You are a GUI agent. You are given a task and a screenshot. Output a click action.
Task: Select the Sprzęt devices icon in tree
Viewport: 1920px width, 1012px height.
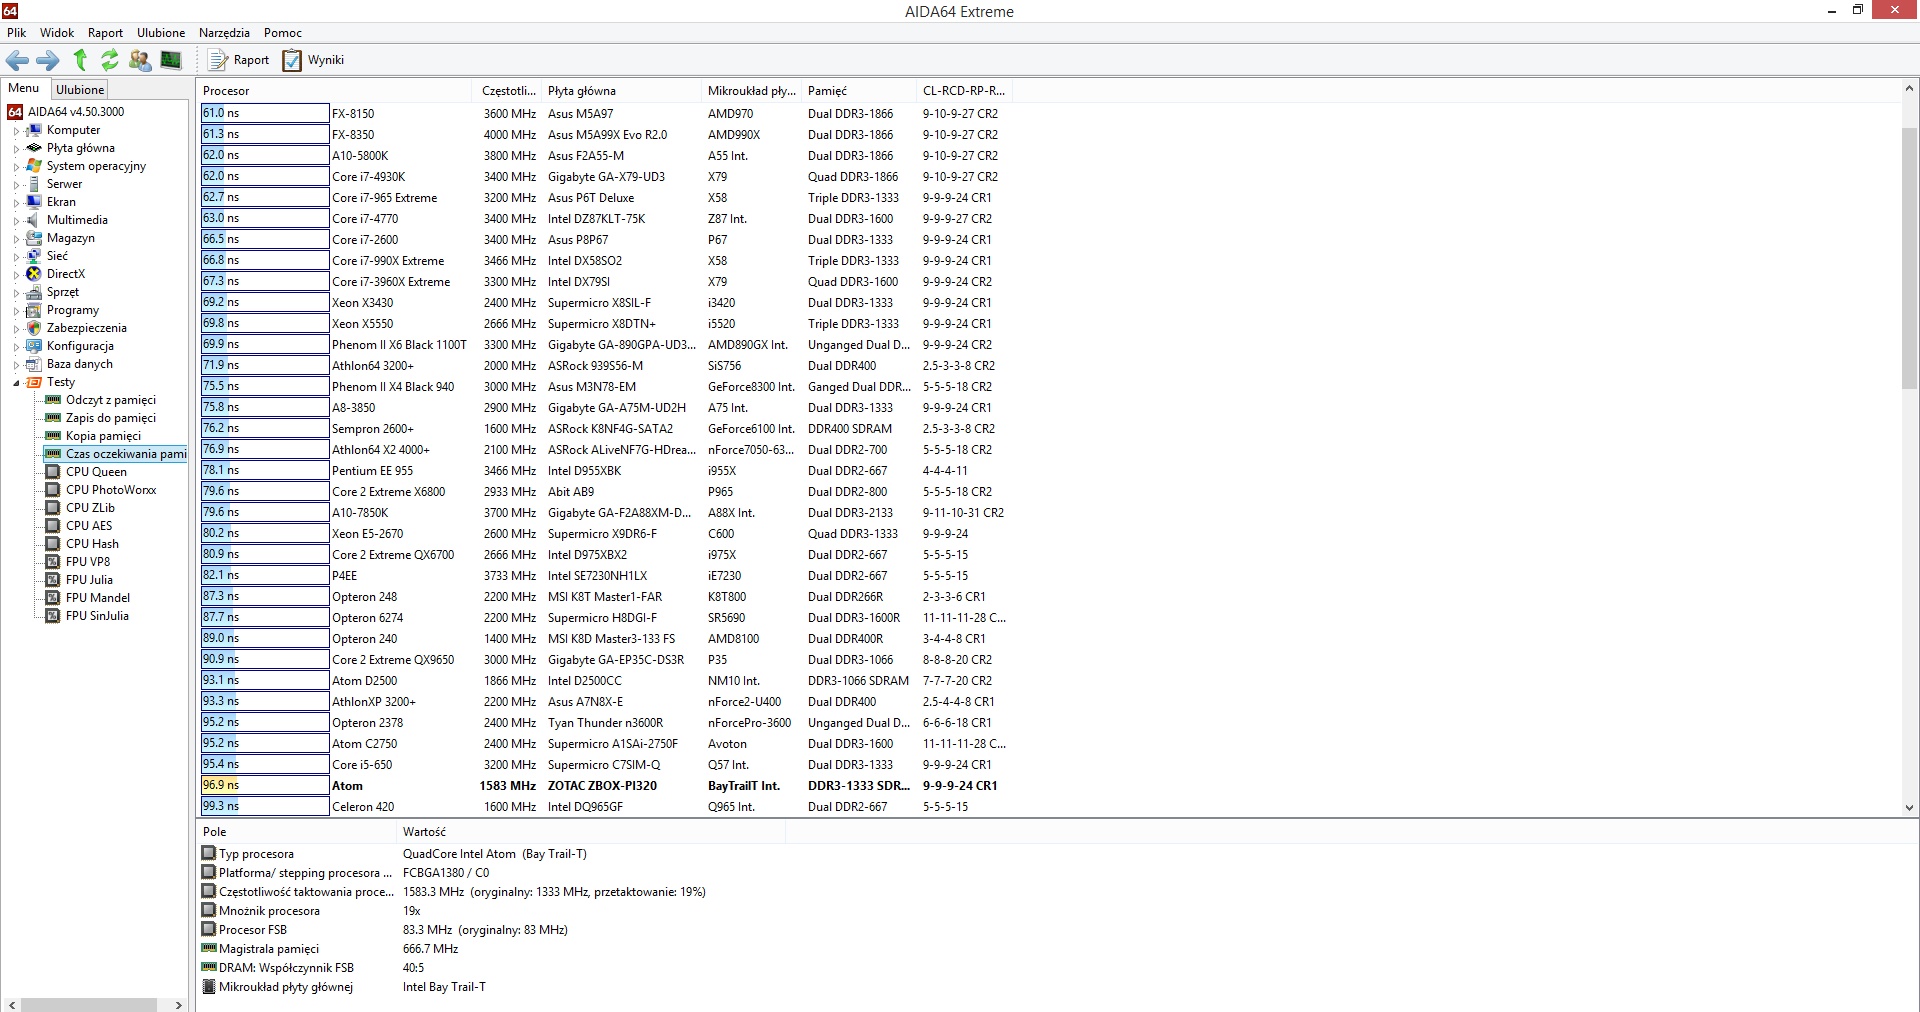tap(34, 292)
